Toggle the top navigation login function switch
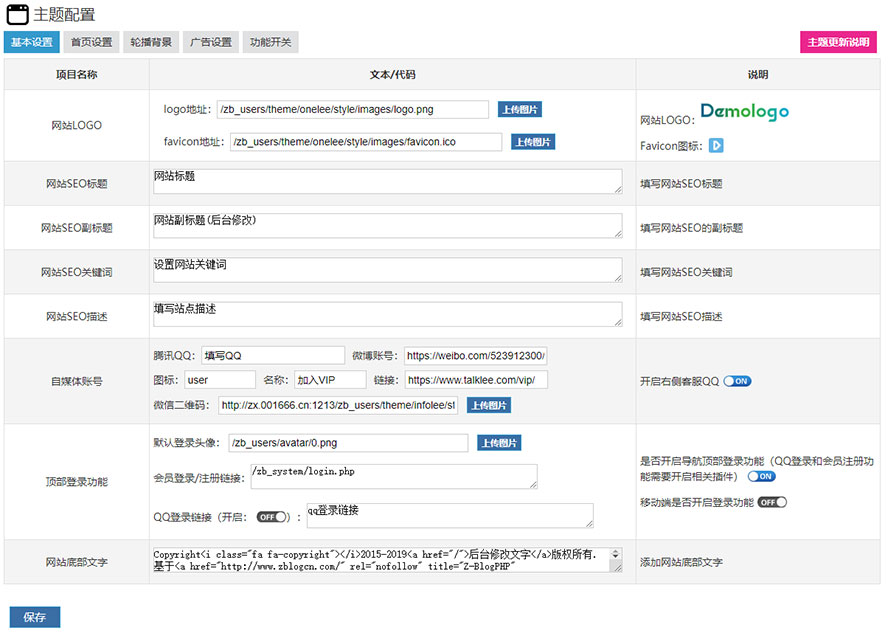 tap(761, 477)
